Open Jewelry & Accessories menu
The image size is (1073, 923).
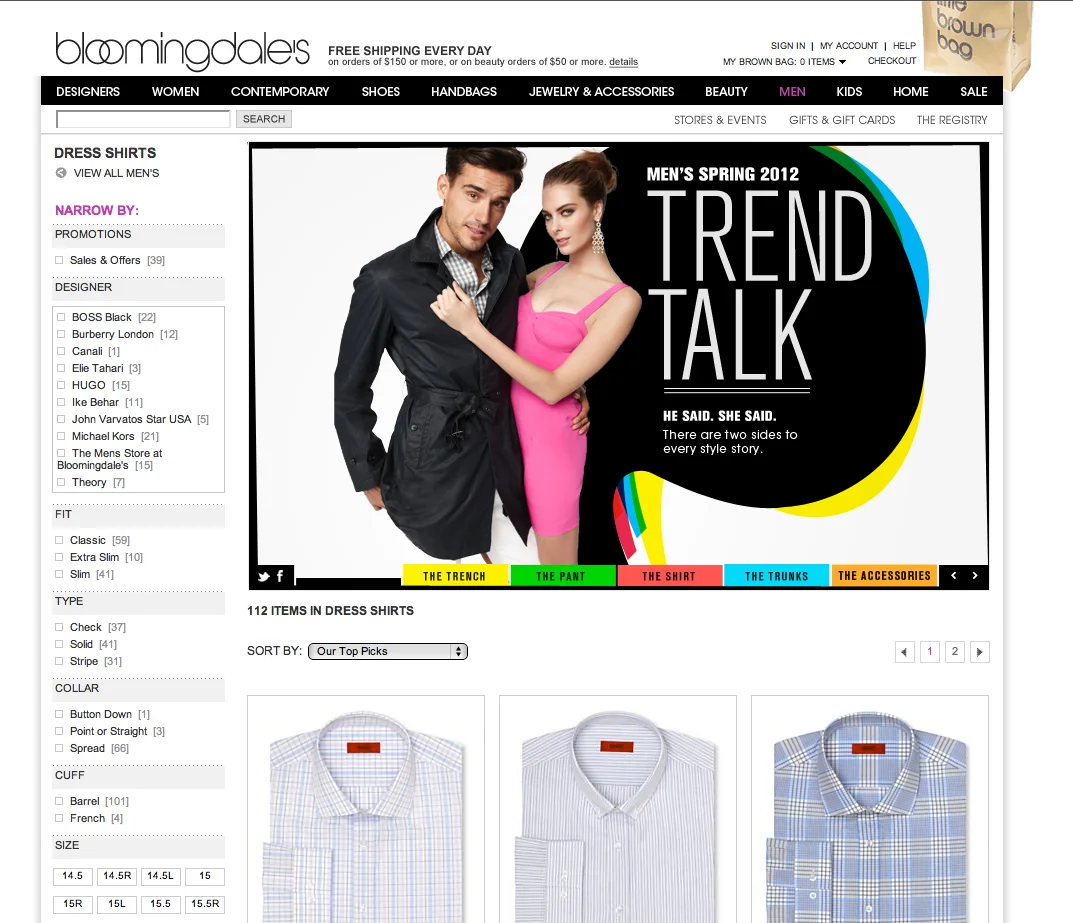602,92
